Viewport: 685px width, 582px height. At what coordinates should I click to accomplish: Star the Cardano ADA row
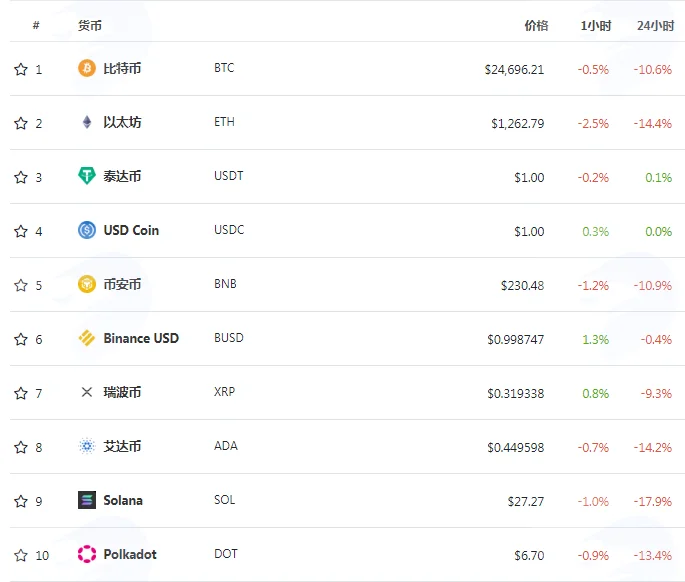(x=21, y=447)
